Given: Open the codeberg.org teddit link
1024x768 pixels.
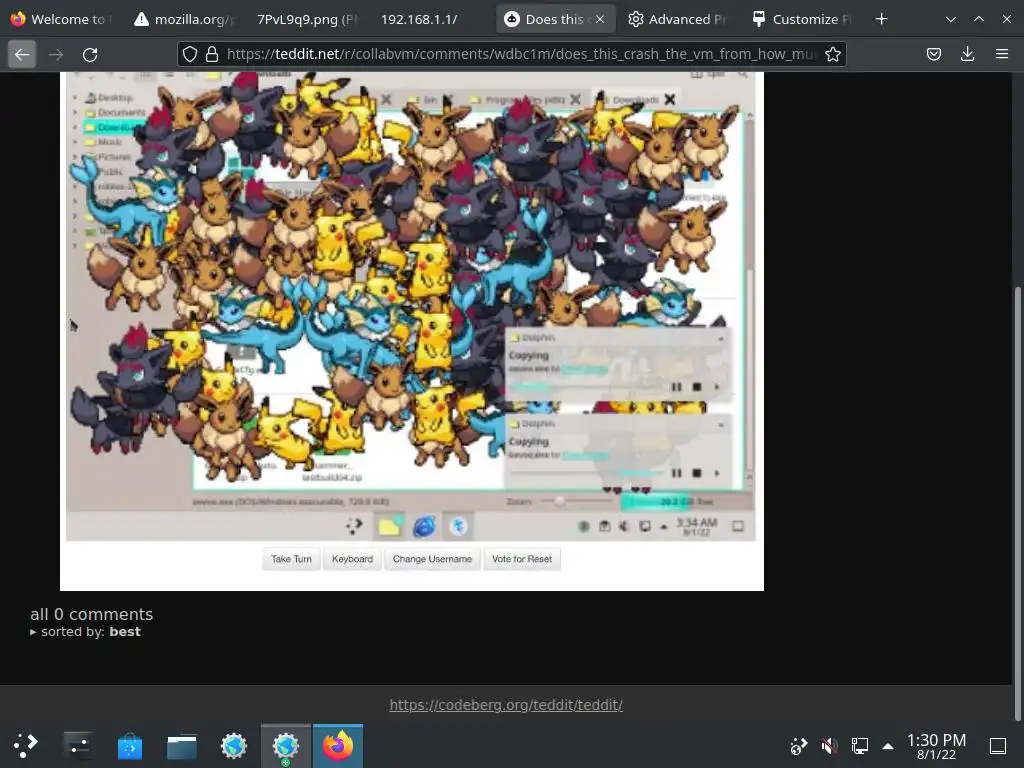Looking at the screenshot, I should coord(506,705).
